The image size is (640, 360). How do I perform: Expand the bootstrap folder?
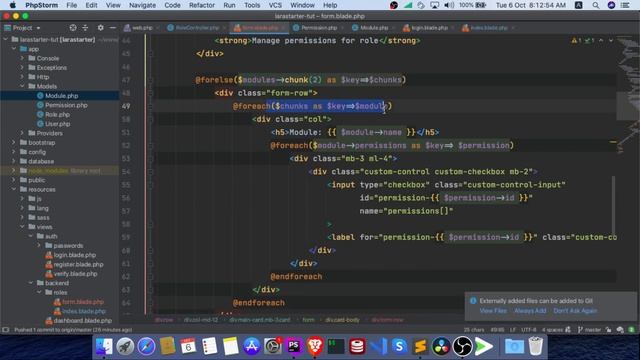[x=14, y=142]
